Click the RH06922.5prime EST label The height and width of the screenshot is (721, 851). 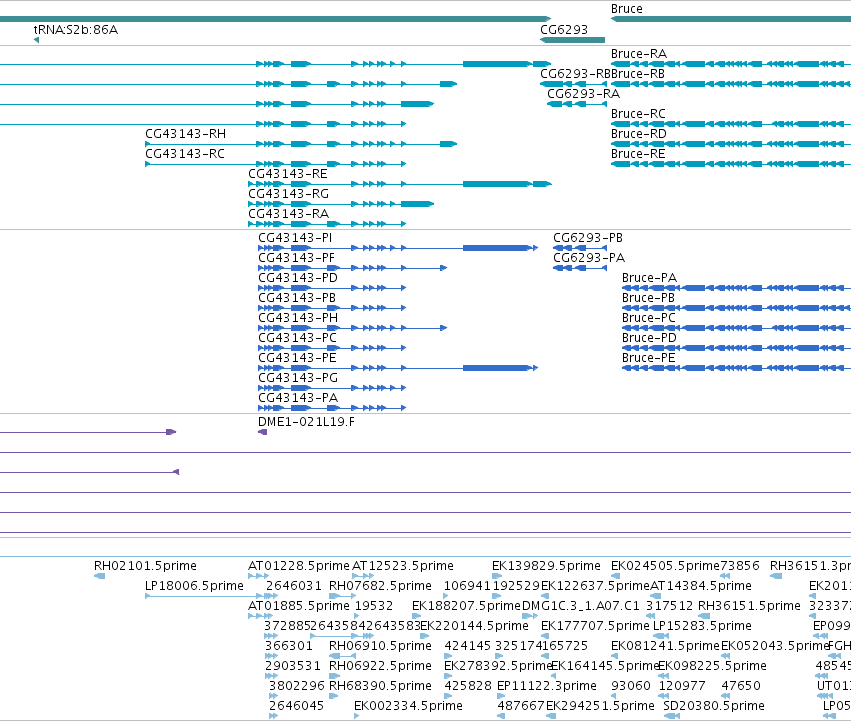tap(380, 666)
